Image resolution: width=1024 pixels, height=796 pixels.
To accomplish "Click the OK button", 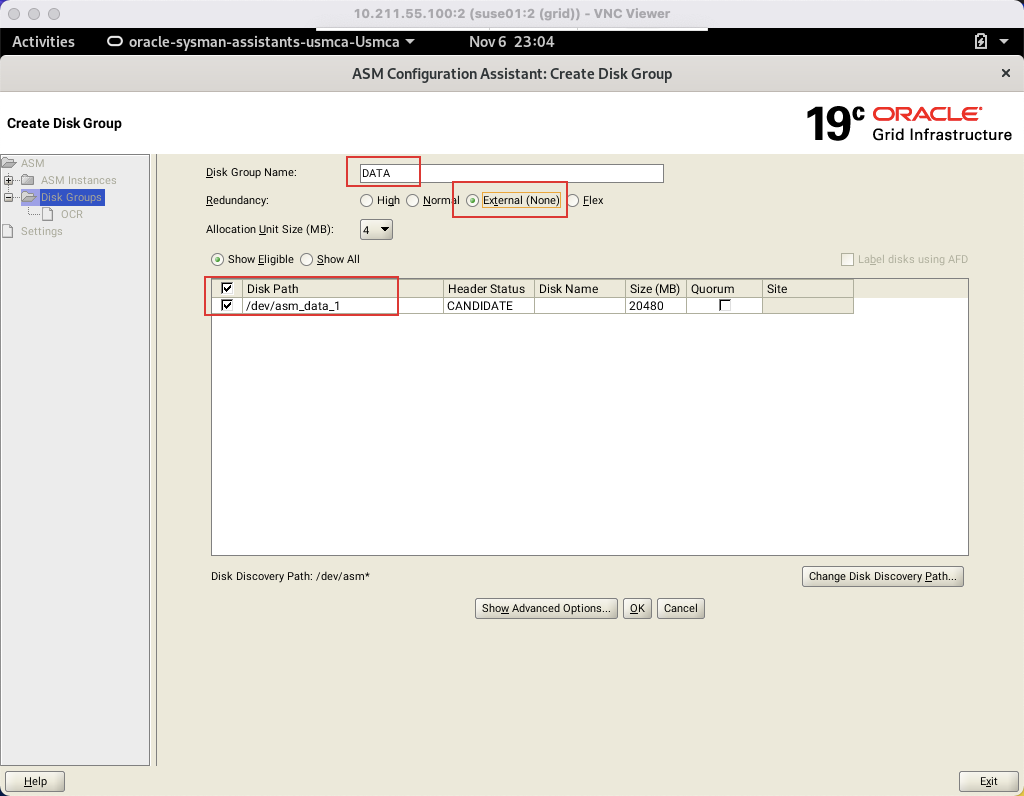I will click(x=637, y=608).
